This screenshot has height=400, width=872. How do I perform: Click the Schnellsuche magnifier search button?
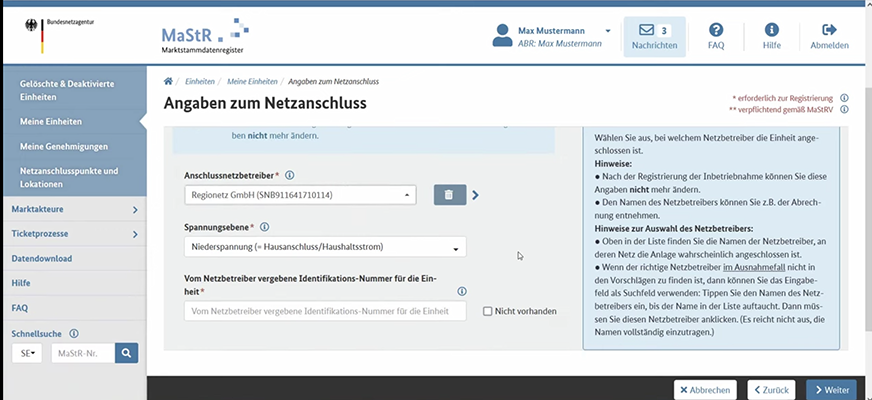(x=126, y=353)
